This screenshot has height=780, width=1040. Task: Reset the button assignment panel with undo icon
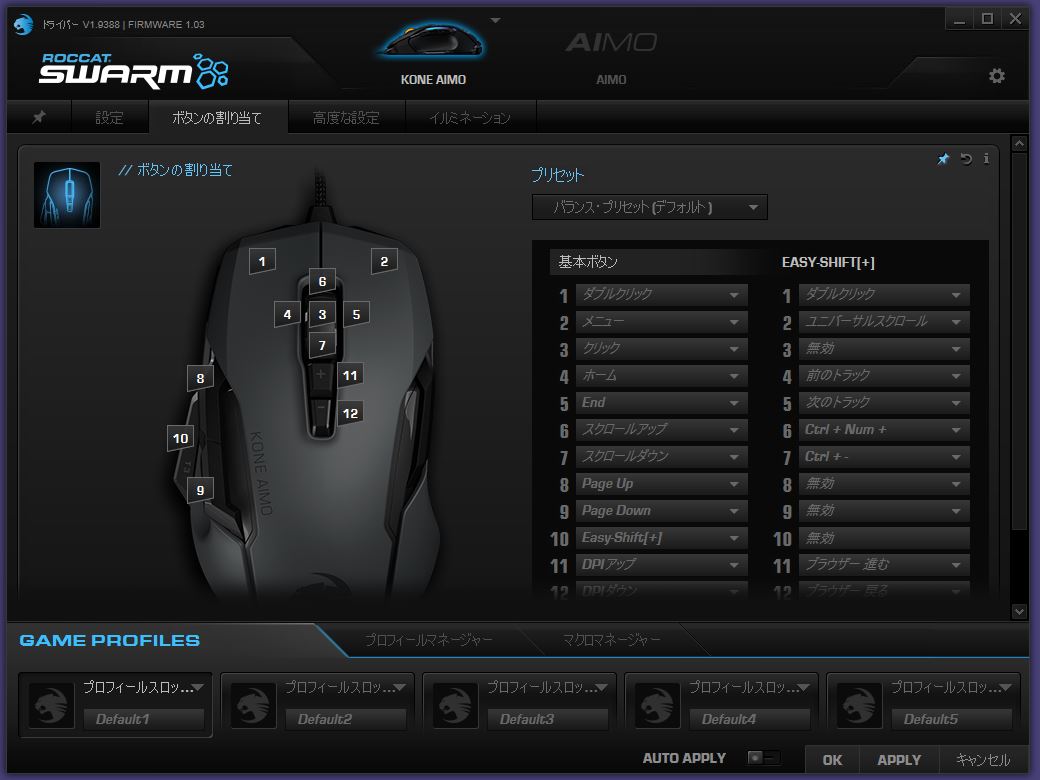tap(966, 159)
